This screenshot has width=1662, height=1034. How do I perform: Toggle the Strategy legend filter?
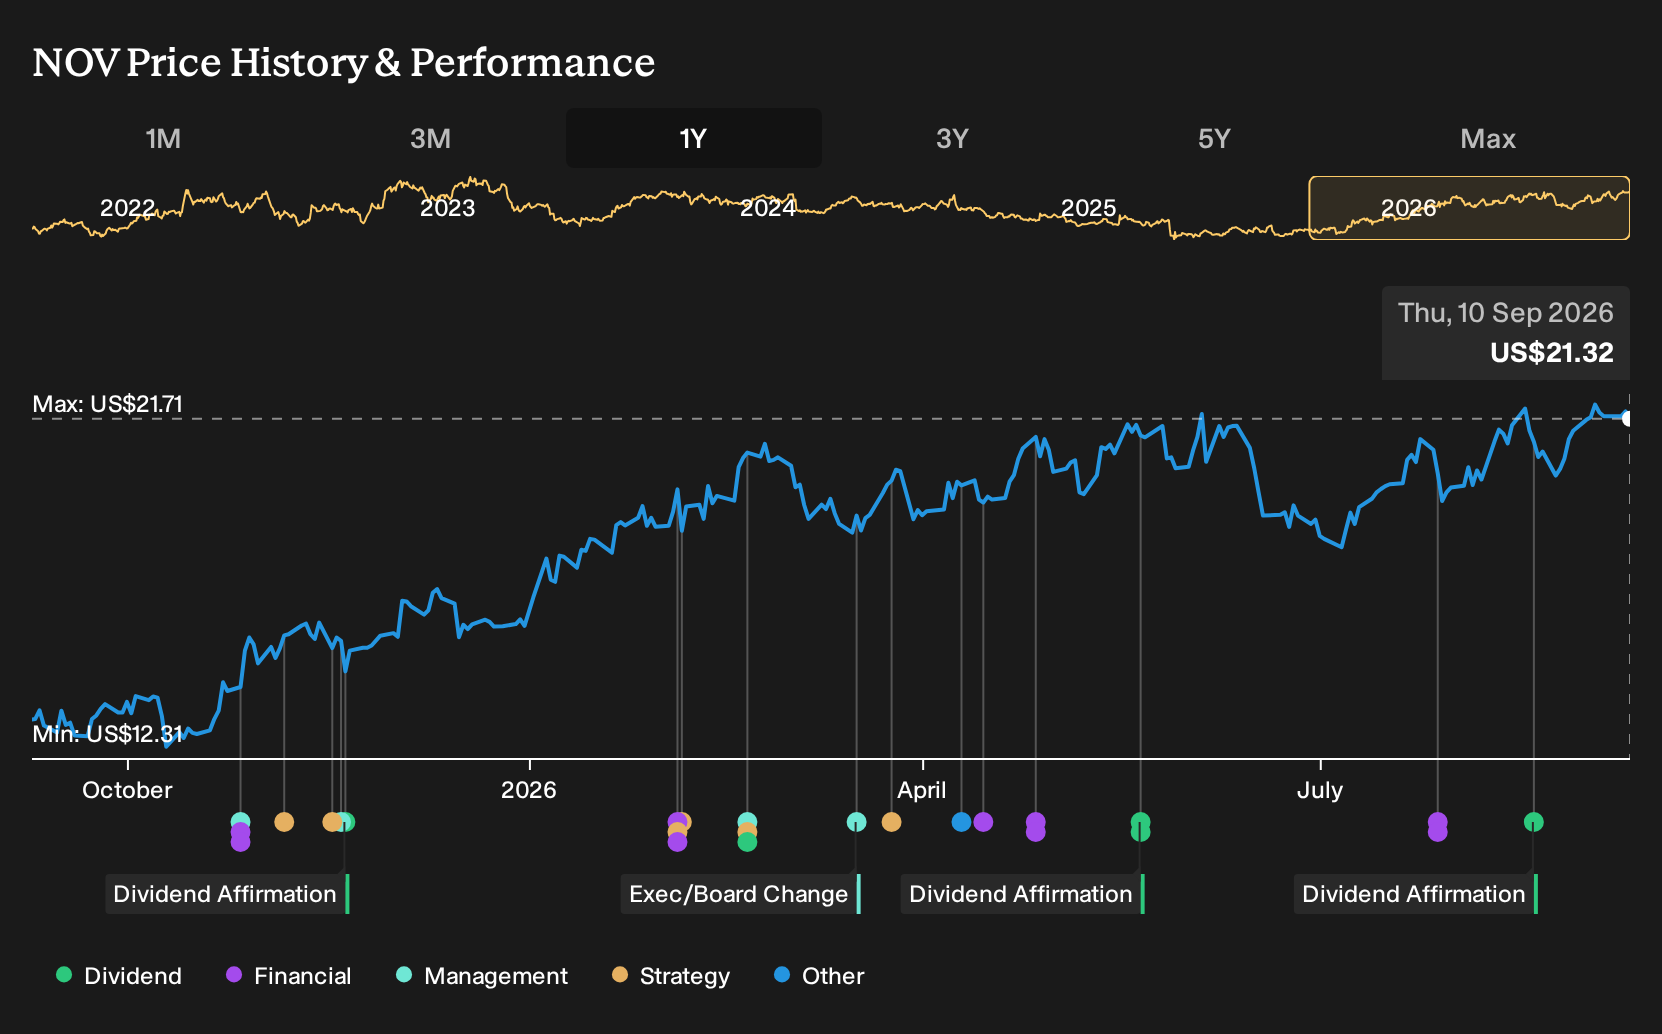click(x=671, y=976)
